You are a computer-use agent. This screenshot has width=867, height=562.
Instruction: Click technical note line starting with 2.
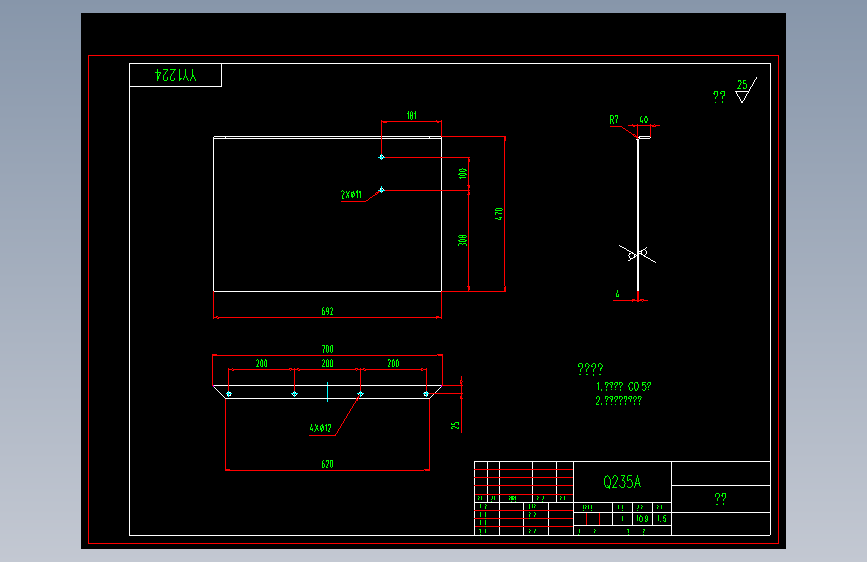pos(618,400)
